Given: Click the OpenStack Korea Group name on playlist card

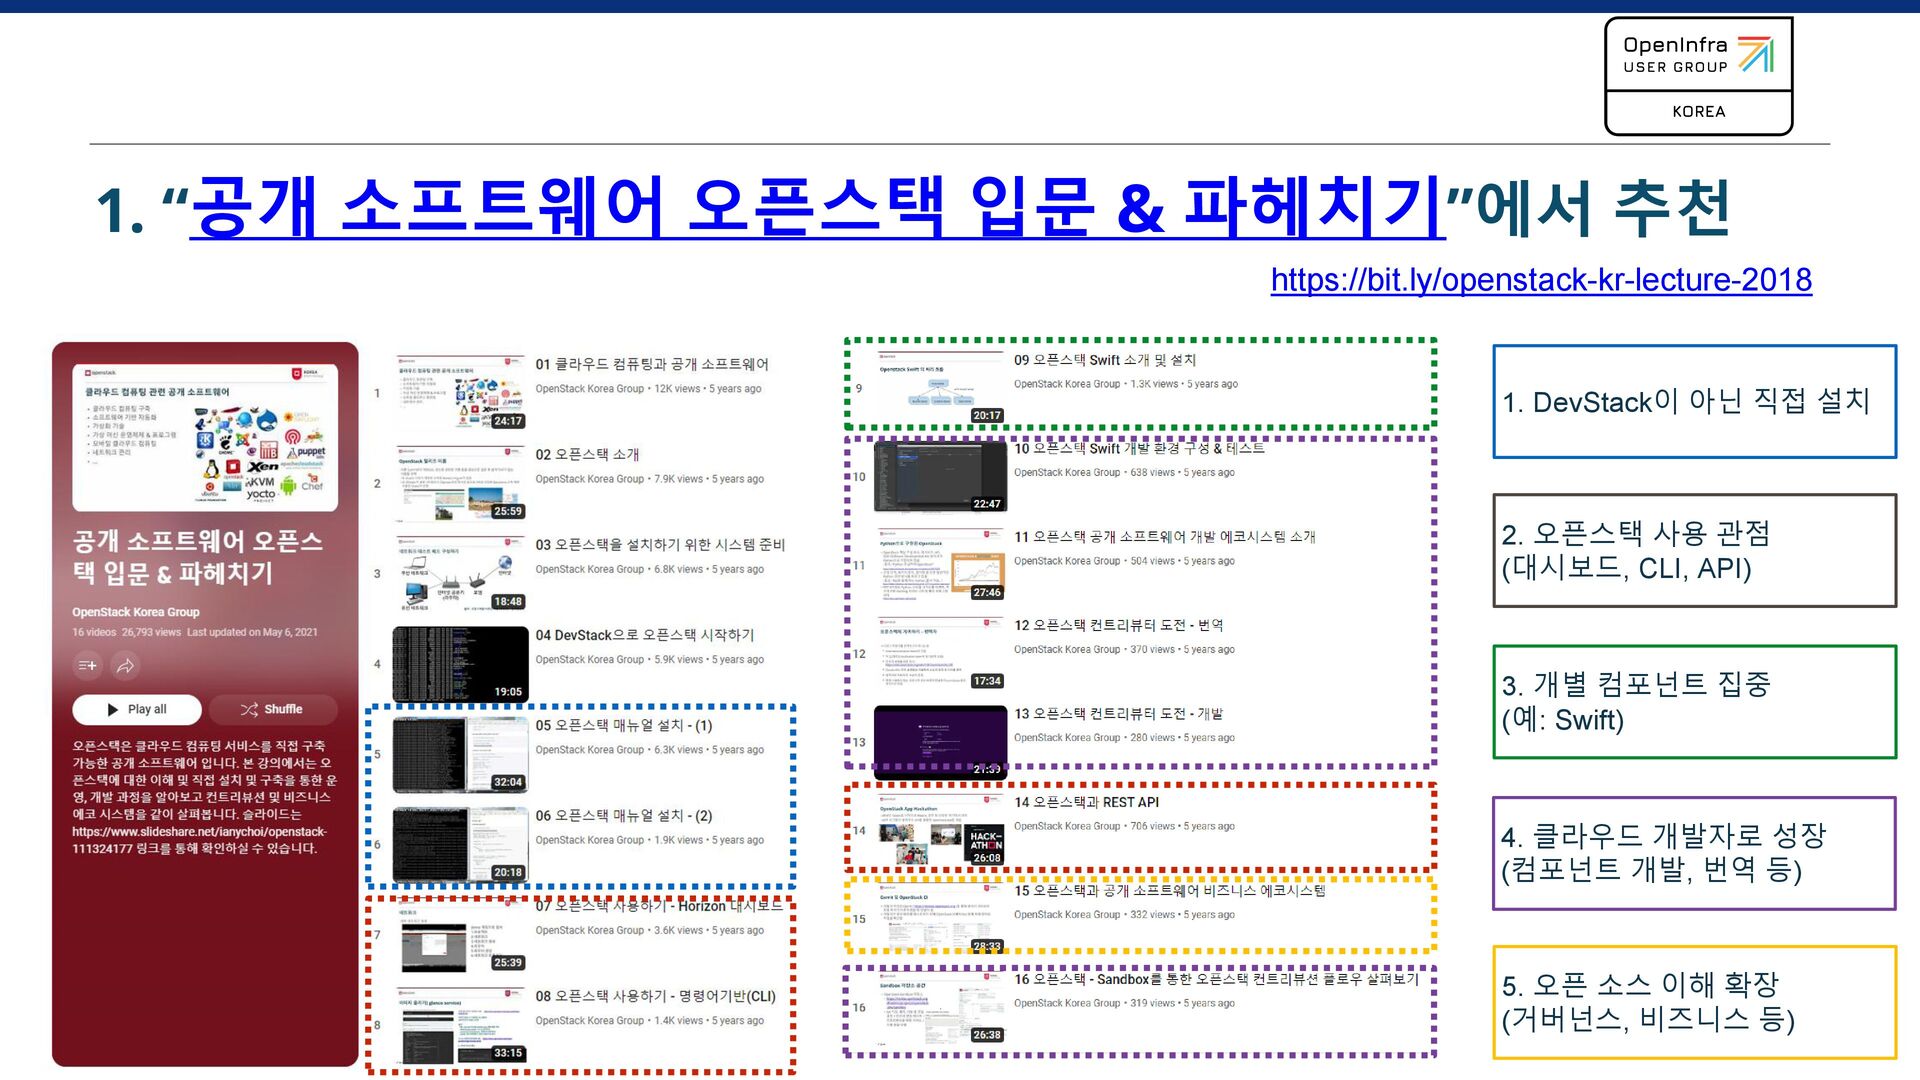Looking at the screenshot, I should tap(136, 612).
